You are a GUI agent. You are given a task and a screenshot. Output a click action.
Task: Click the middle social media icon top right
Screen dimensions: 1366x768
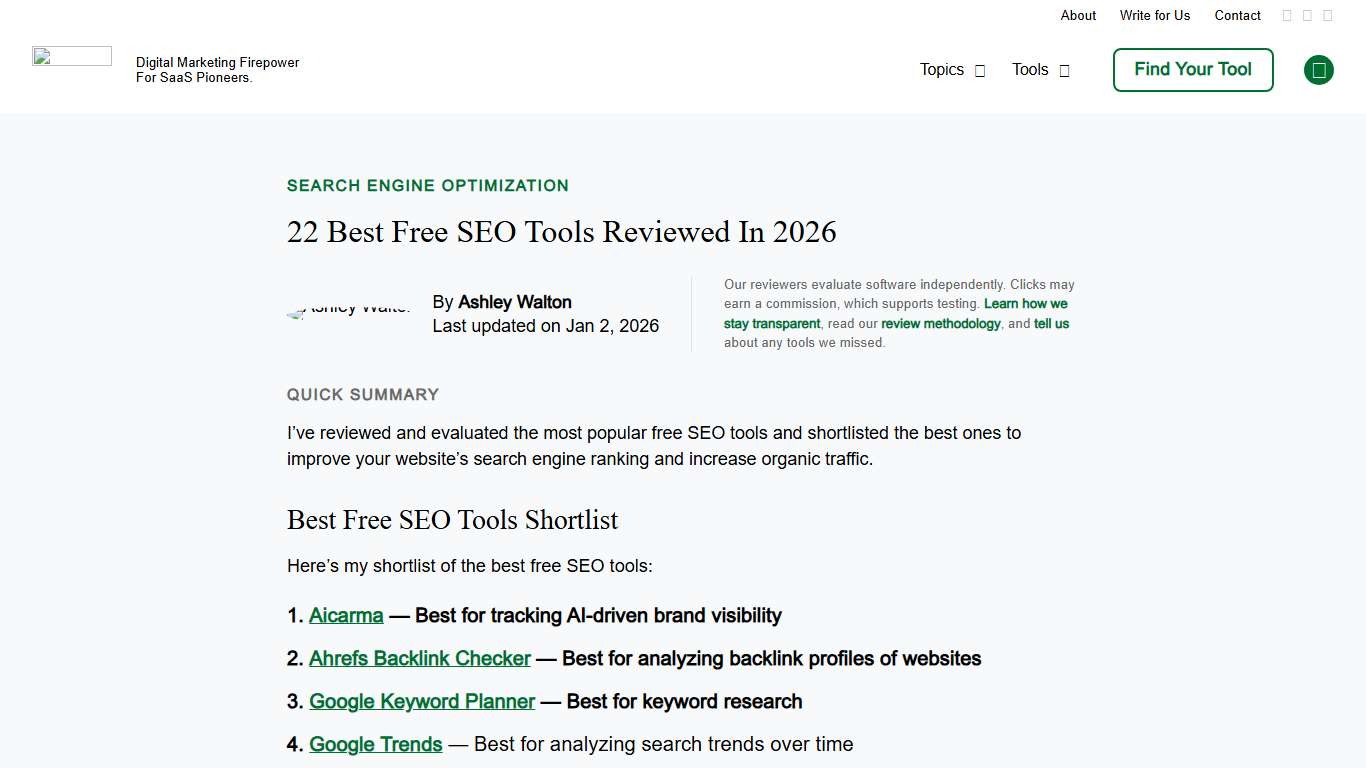(x=1308, y=15)
